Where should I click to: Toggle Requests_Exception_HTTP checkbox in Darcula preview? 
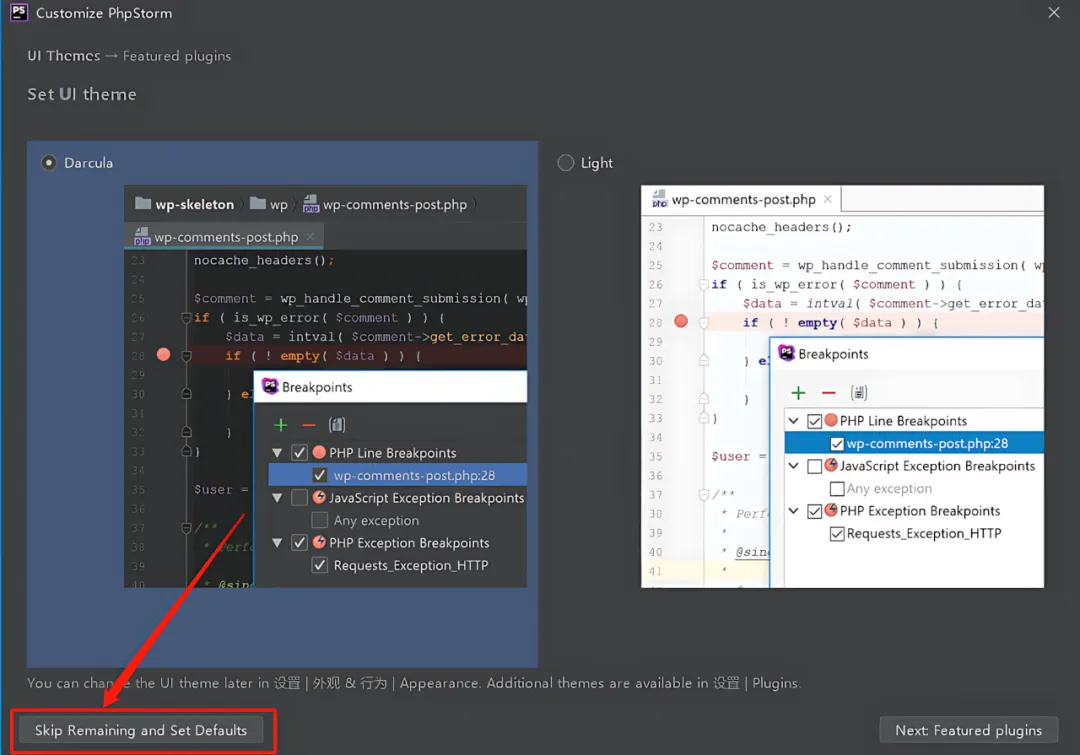pyautogui.click(x=320, y=566)
